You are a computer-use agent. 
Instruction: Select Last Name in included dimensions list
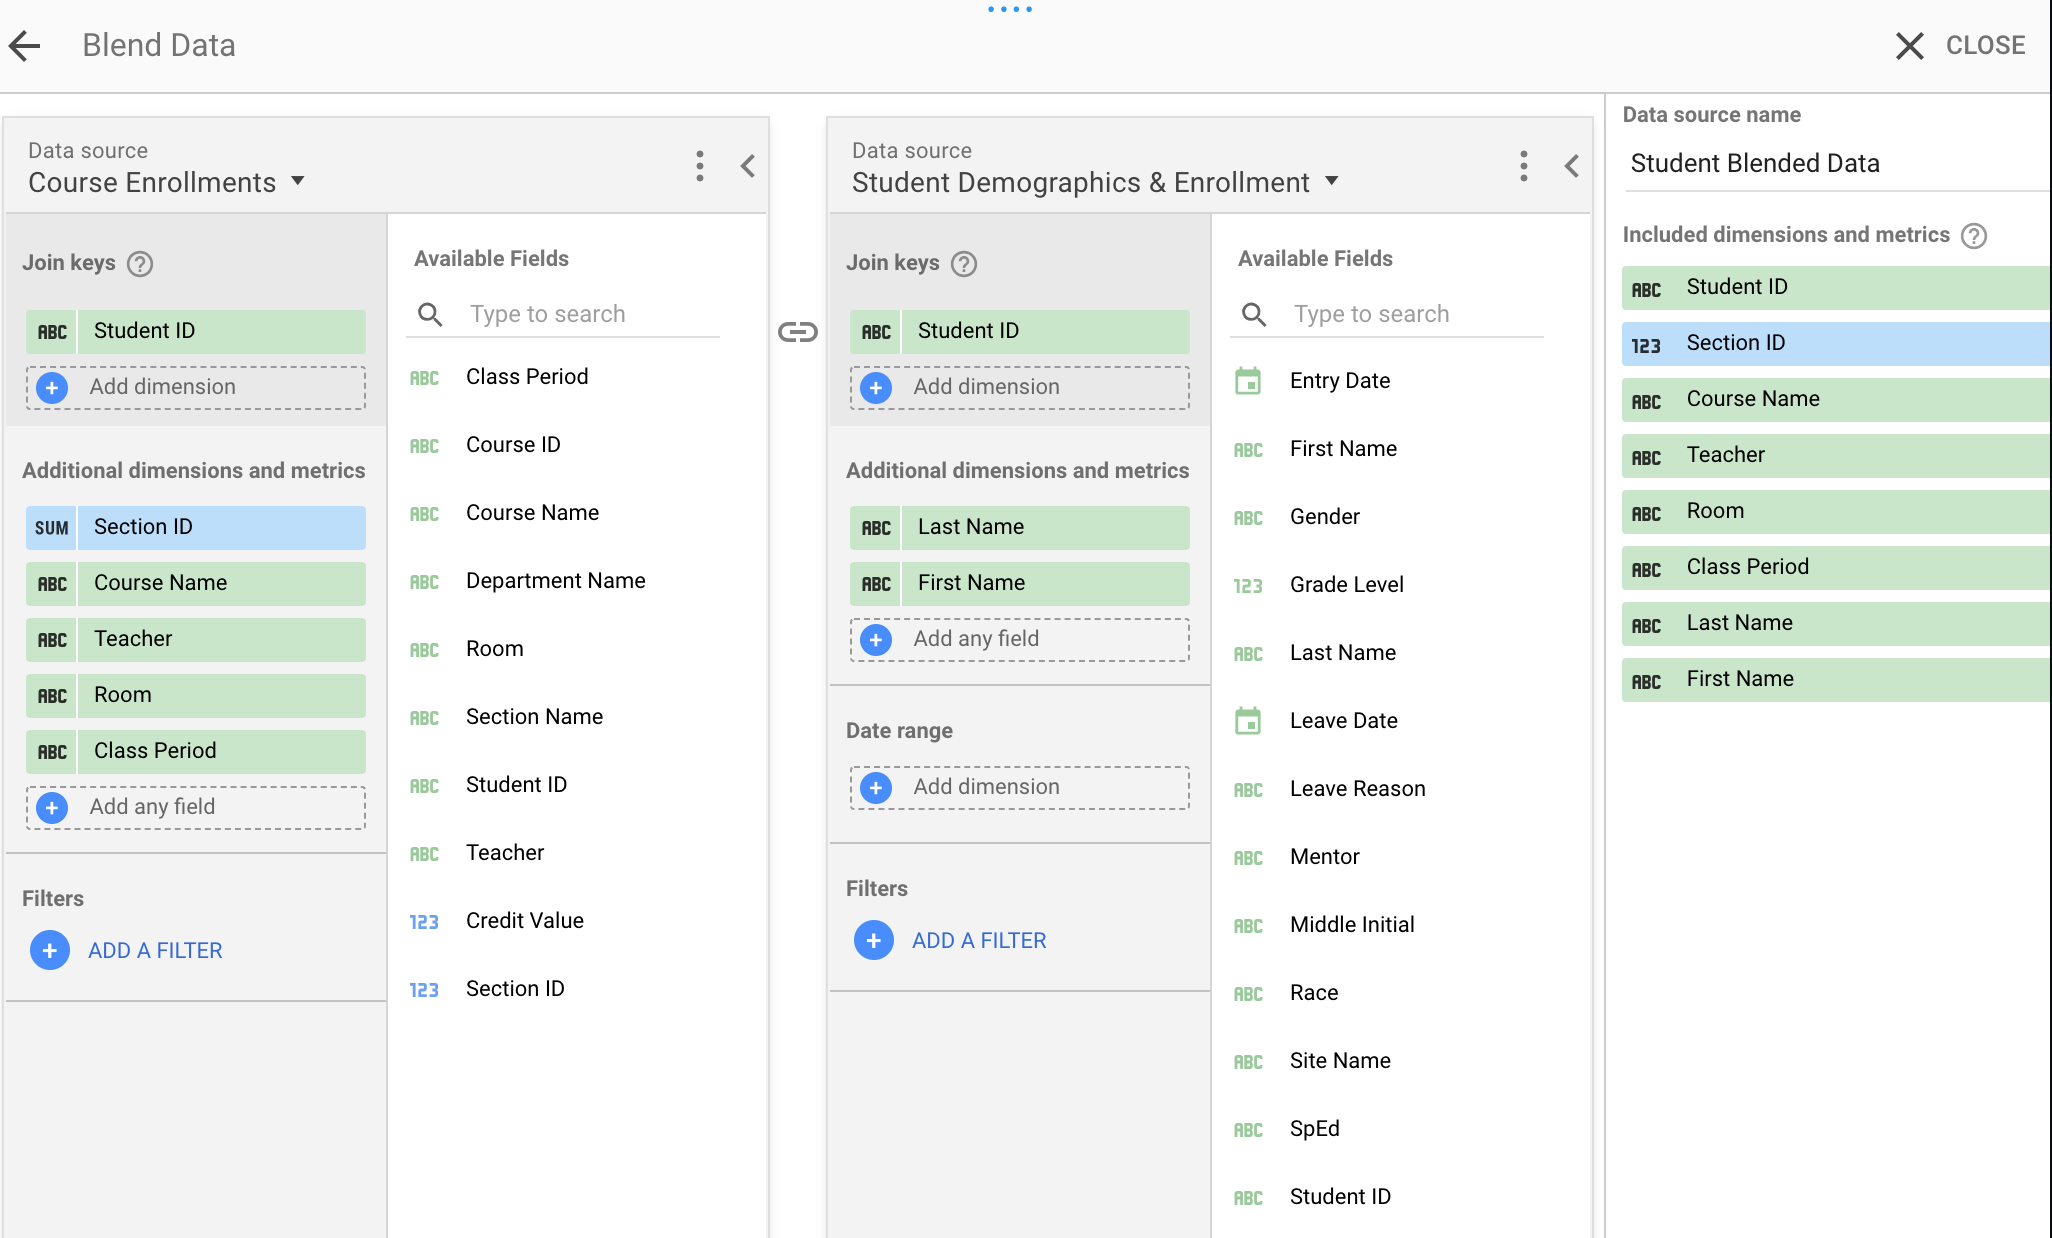coord(1836,623)
